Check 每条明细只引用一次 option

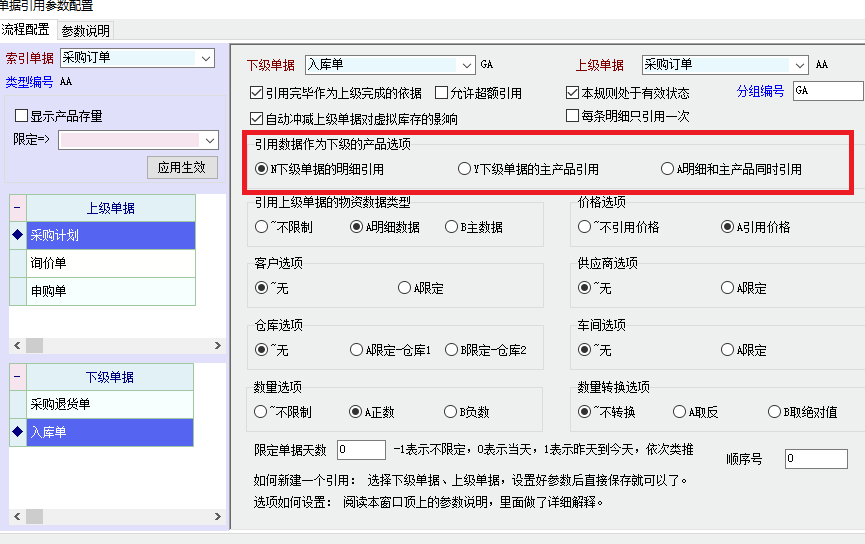(572, 116)
